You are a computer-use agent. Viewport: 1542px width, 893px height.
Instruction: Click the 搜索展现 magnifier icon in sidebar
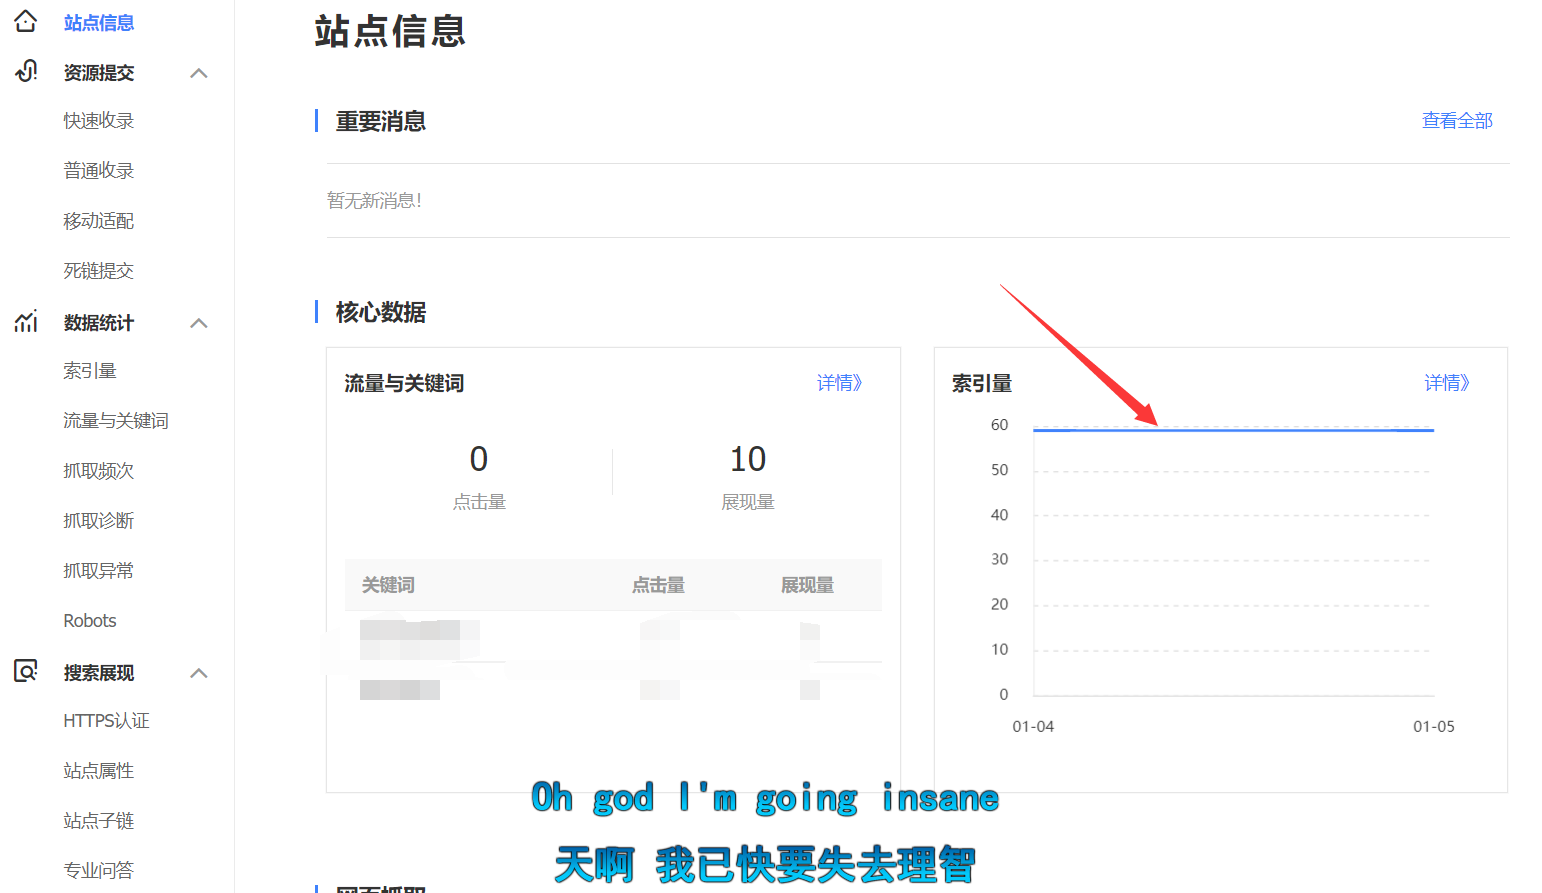pos(26,671)
